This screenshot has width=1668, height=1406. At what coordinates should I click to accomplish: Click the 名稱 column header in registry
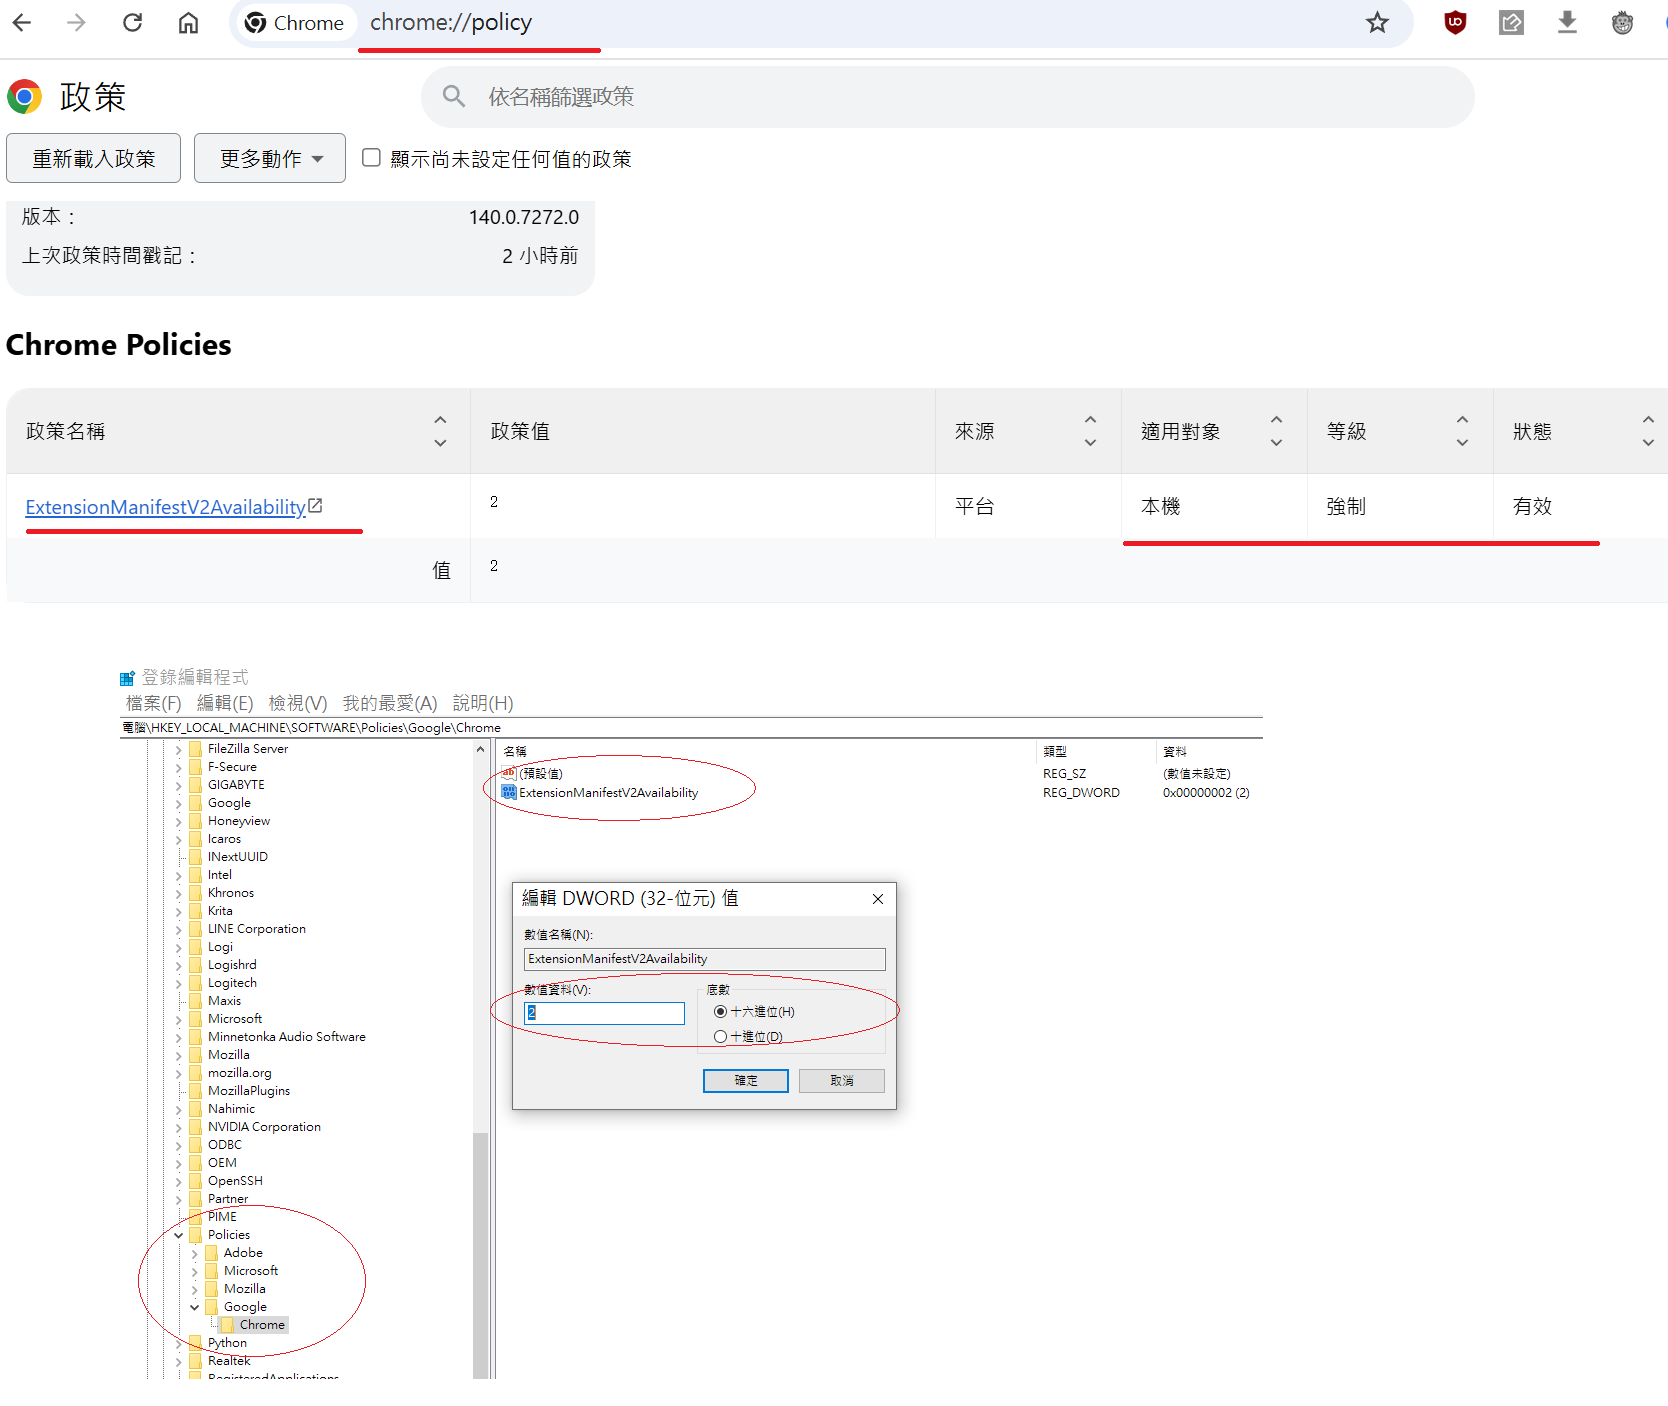point(515,751)
